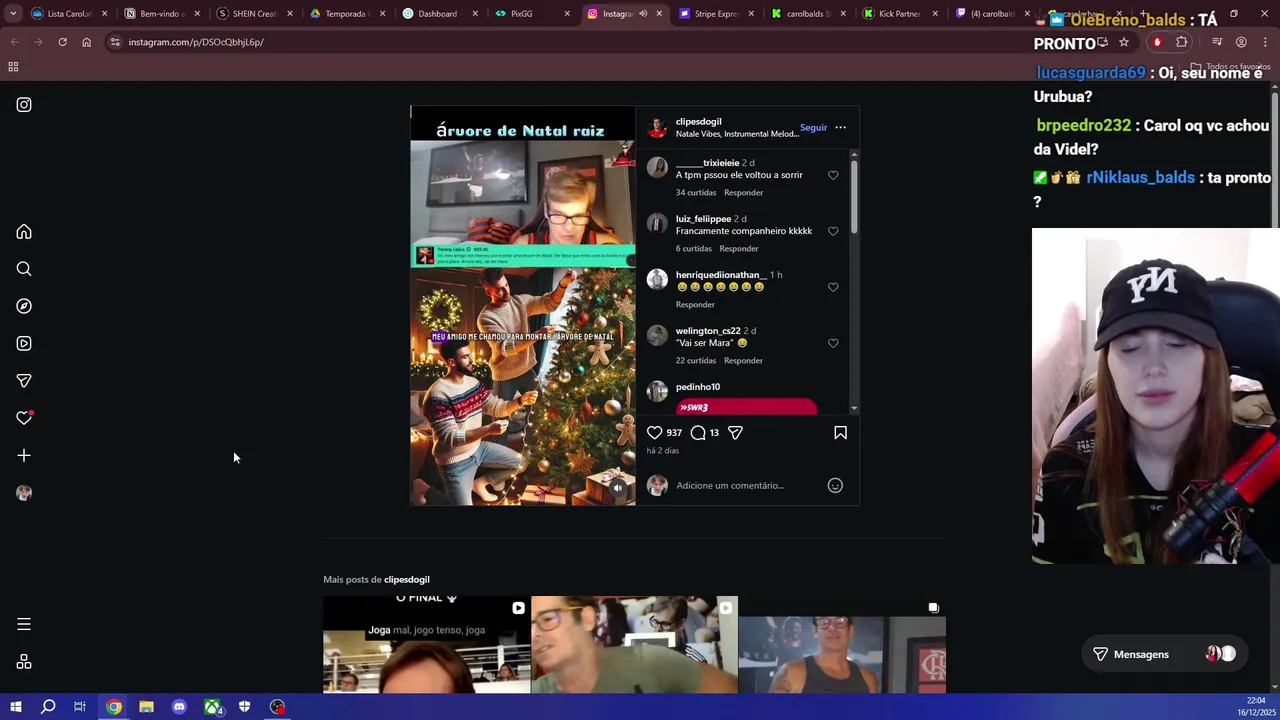Open Instagram search magnifier icon
The width and height of the screenshot is (1280, 720).
[24, 269]
